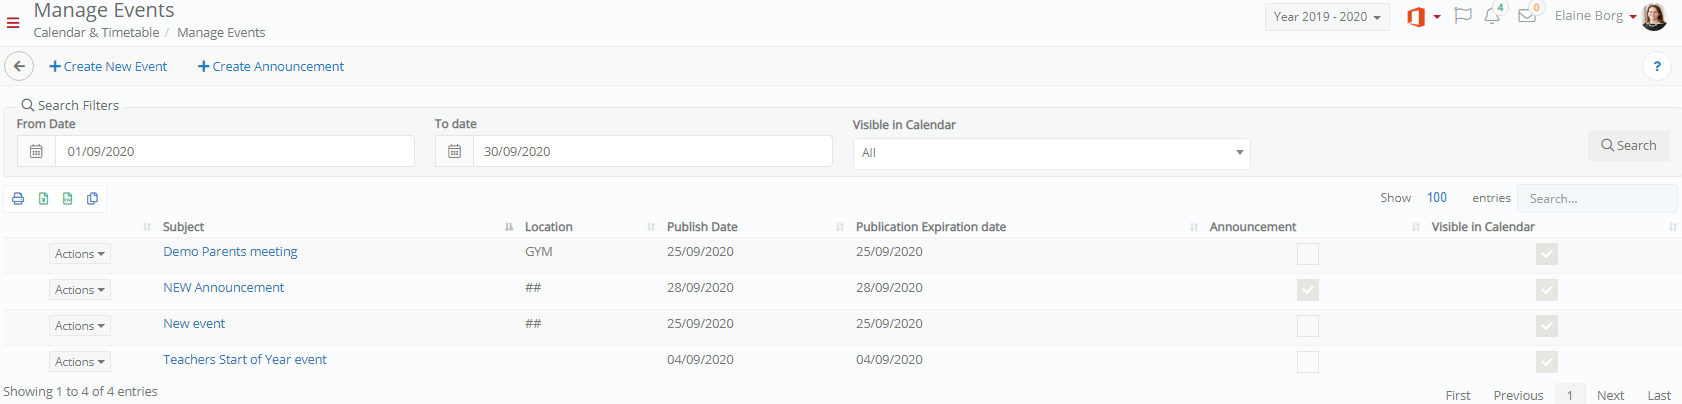
Task: Click the print table icon
Action: (18, 199)
